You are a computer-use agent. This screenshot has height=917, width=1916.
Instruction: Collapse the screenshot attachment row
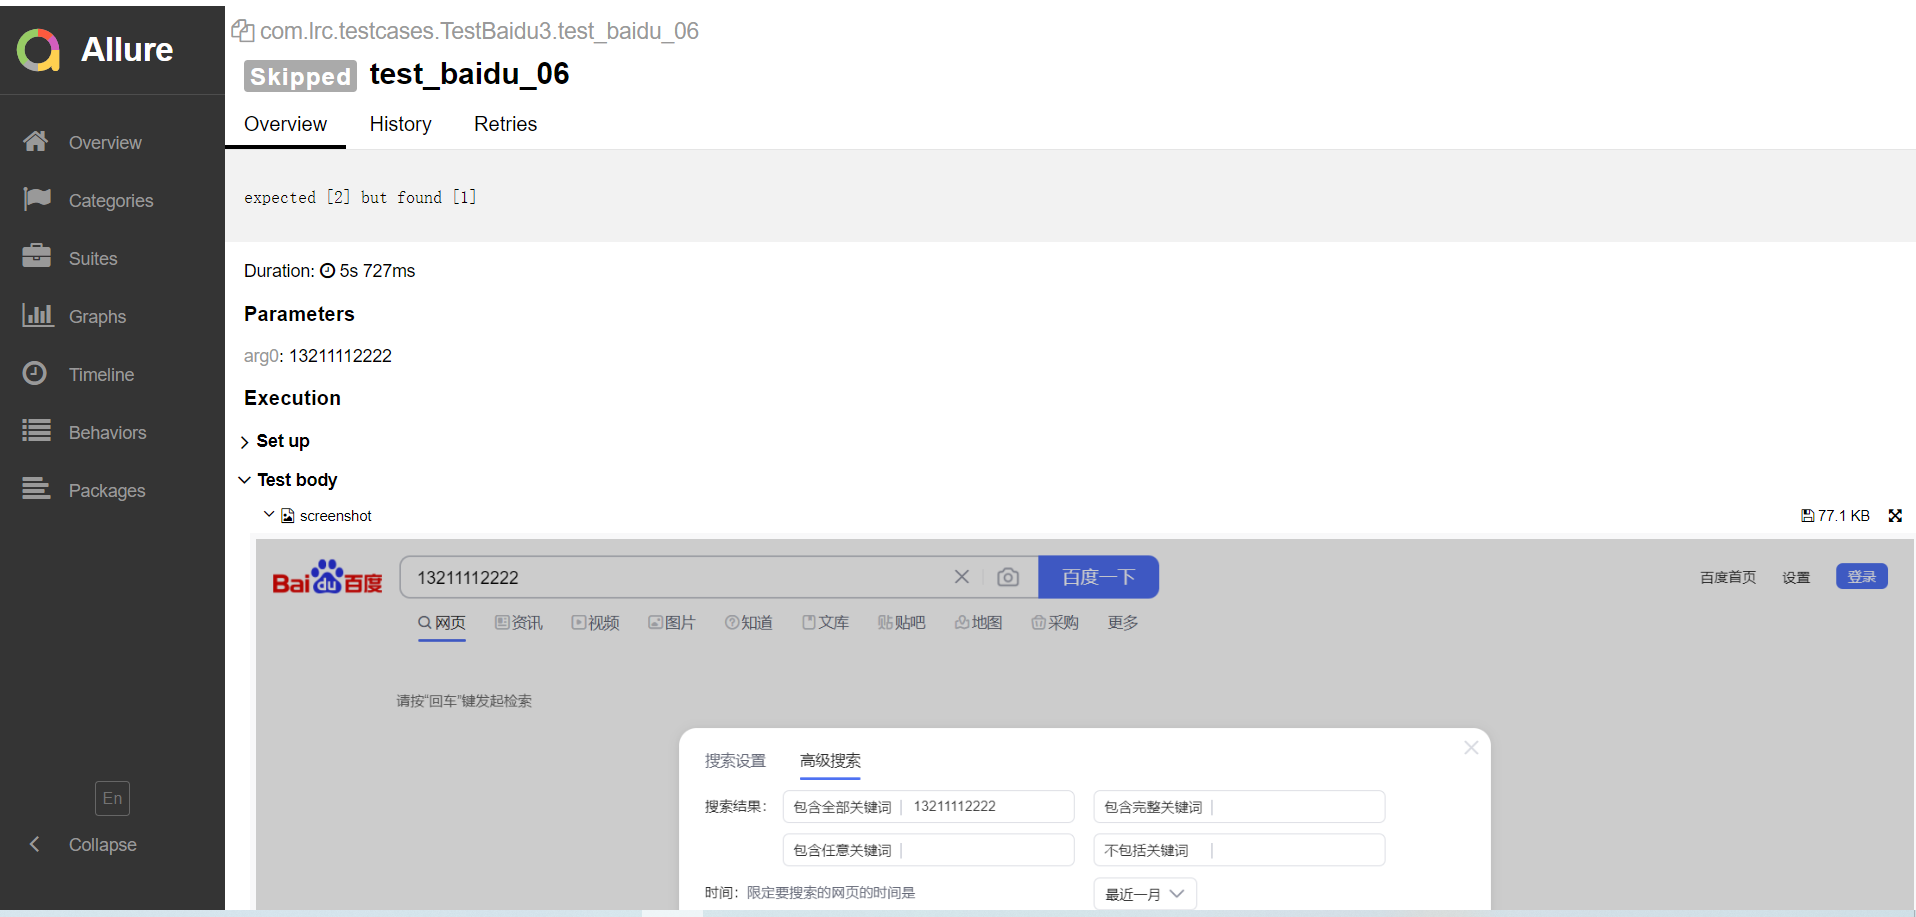[x=269, y=515]
